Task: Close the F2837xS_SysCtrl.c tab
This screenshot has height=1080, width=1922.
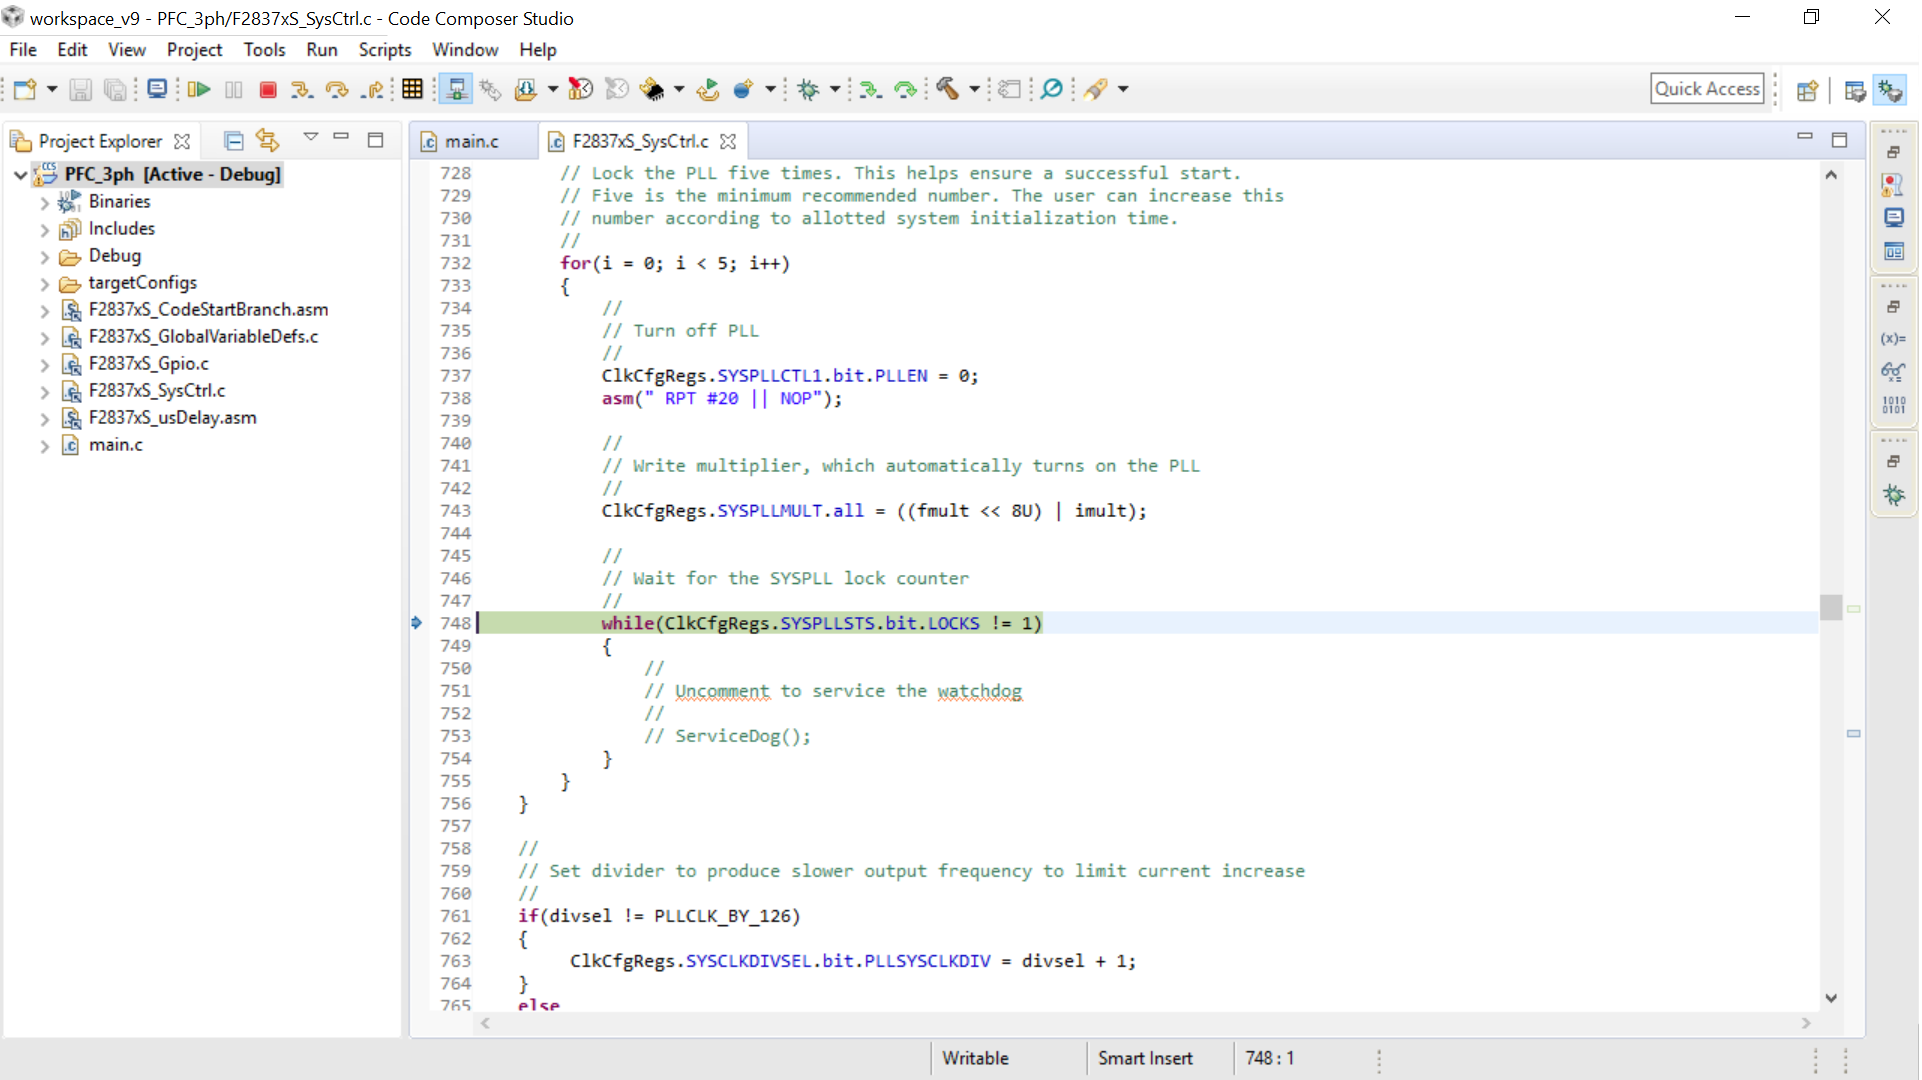Action: coord(728,142)
